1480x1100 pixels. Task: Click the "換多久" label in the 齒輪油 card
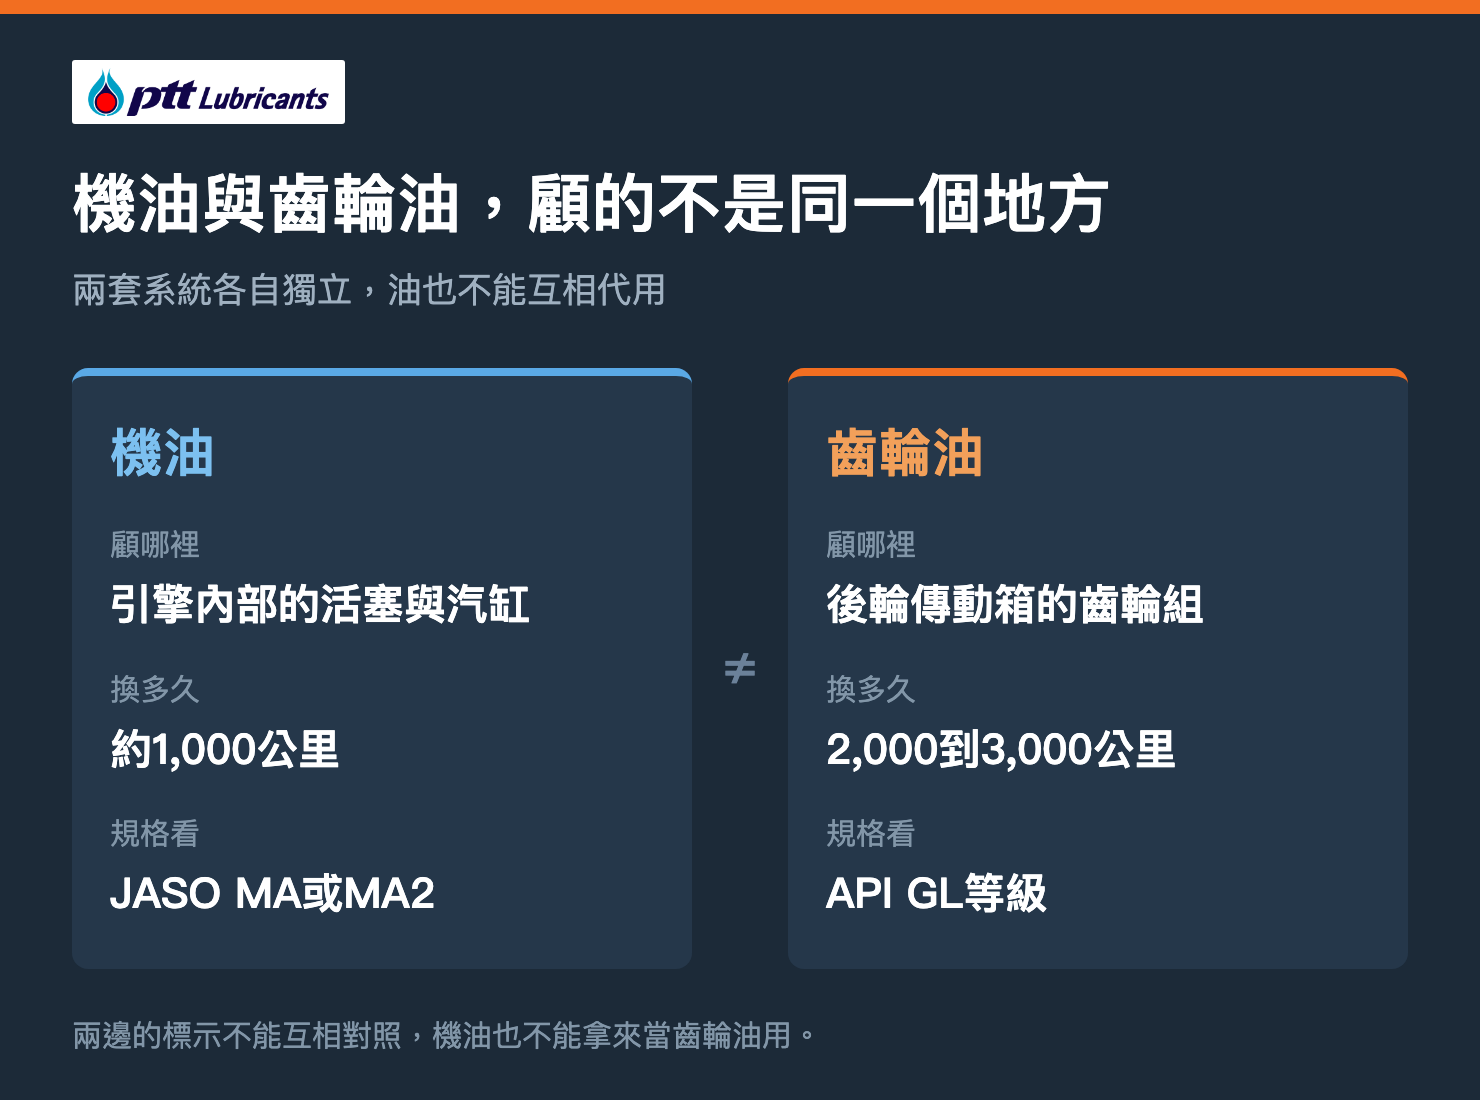point(871,689)
